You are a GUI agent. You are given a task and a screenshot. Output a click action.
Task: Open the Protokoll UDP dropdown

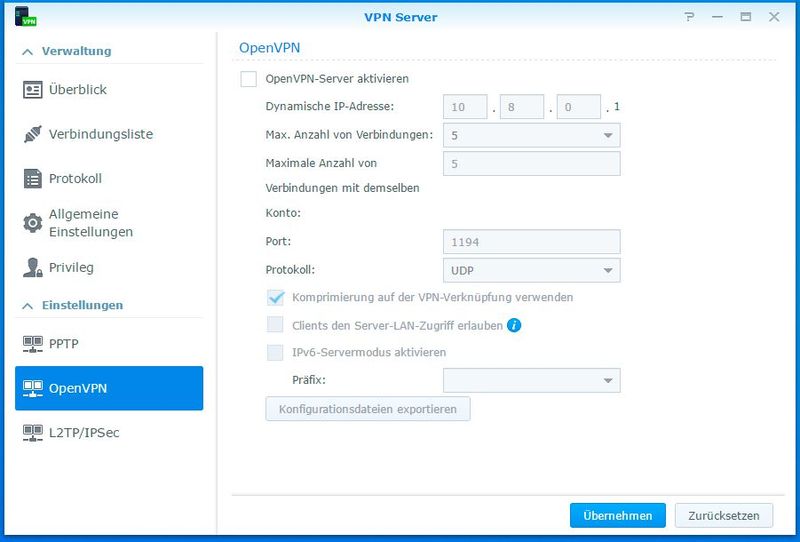(532, 270)
